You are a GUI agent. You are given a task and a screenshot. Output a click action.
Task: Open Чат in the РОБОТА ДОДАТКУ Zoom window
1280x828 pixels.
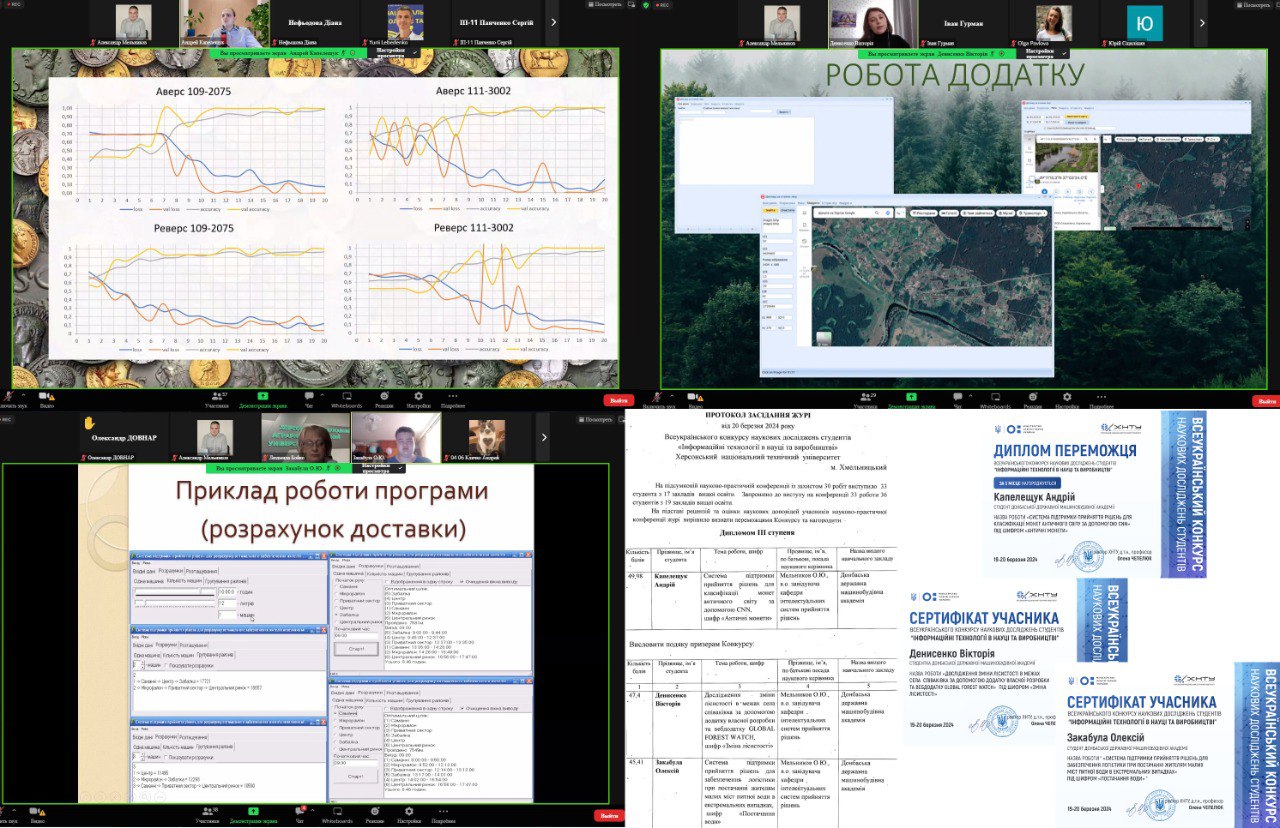(x=957, y=400)
